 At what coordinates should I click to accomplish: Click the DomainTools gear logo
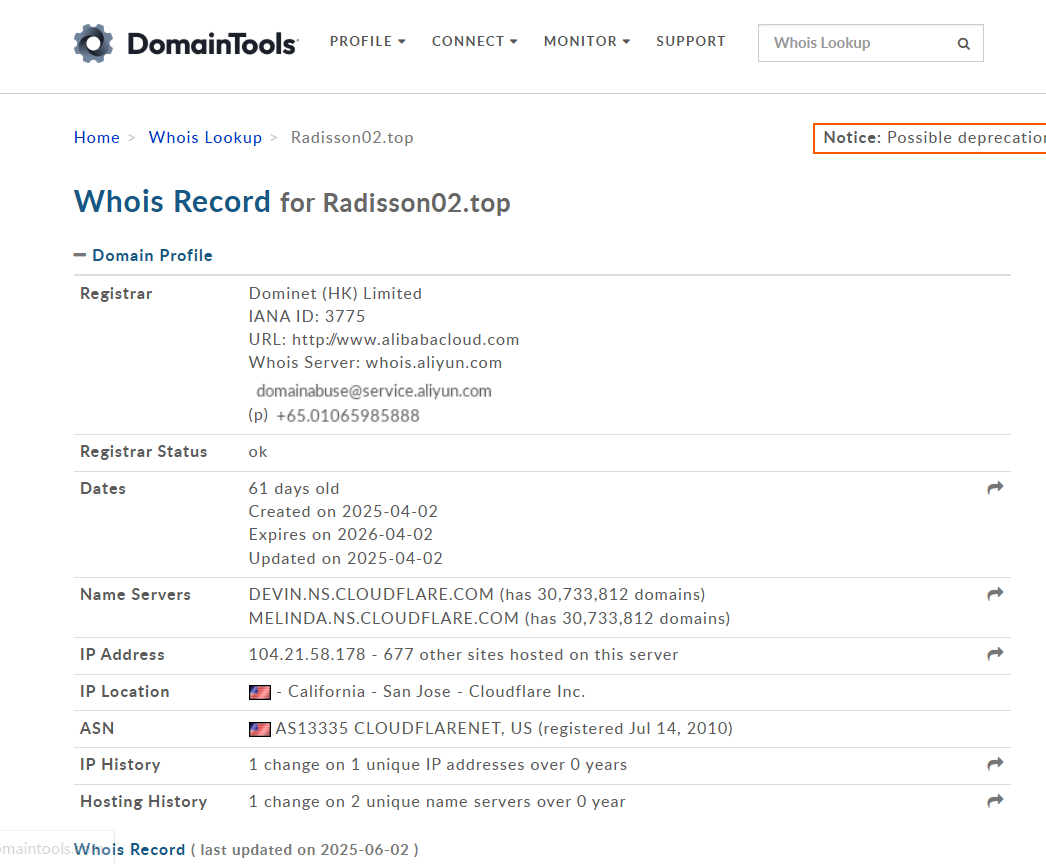click(93, 43)
